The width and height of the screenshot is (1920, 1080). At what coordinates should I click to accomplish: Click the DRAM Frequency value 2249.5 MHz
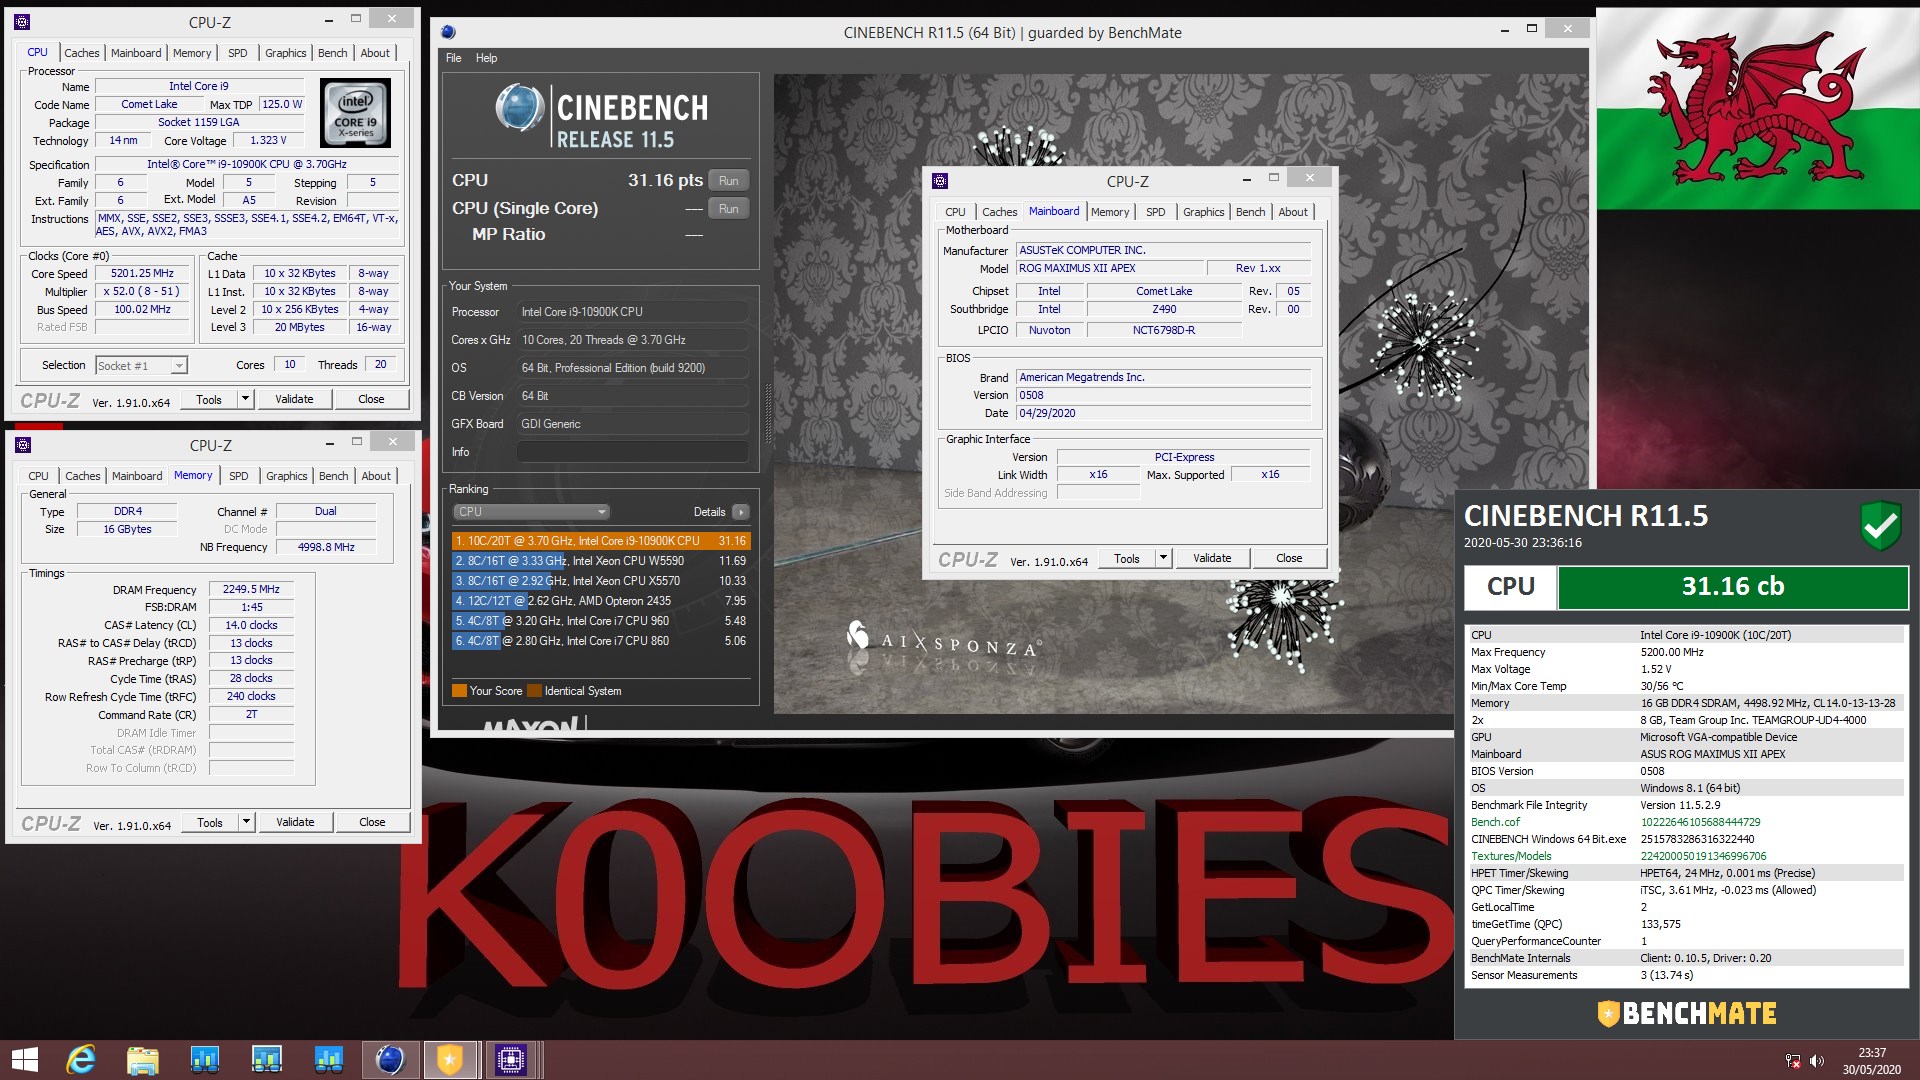pos(251,590)
